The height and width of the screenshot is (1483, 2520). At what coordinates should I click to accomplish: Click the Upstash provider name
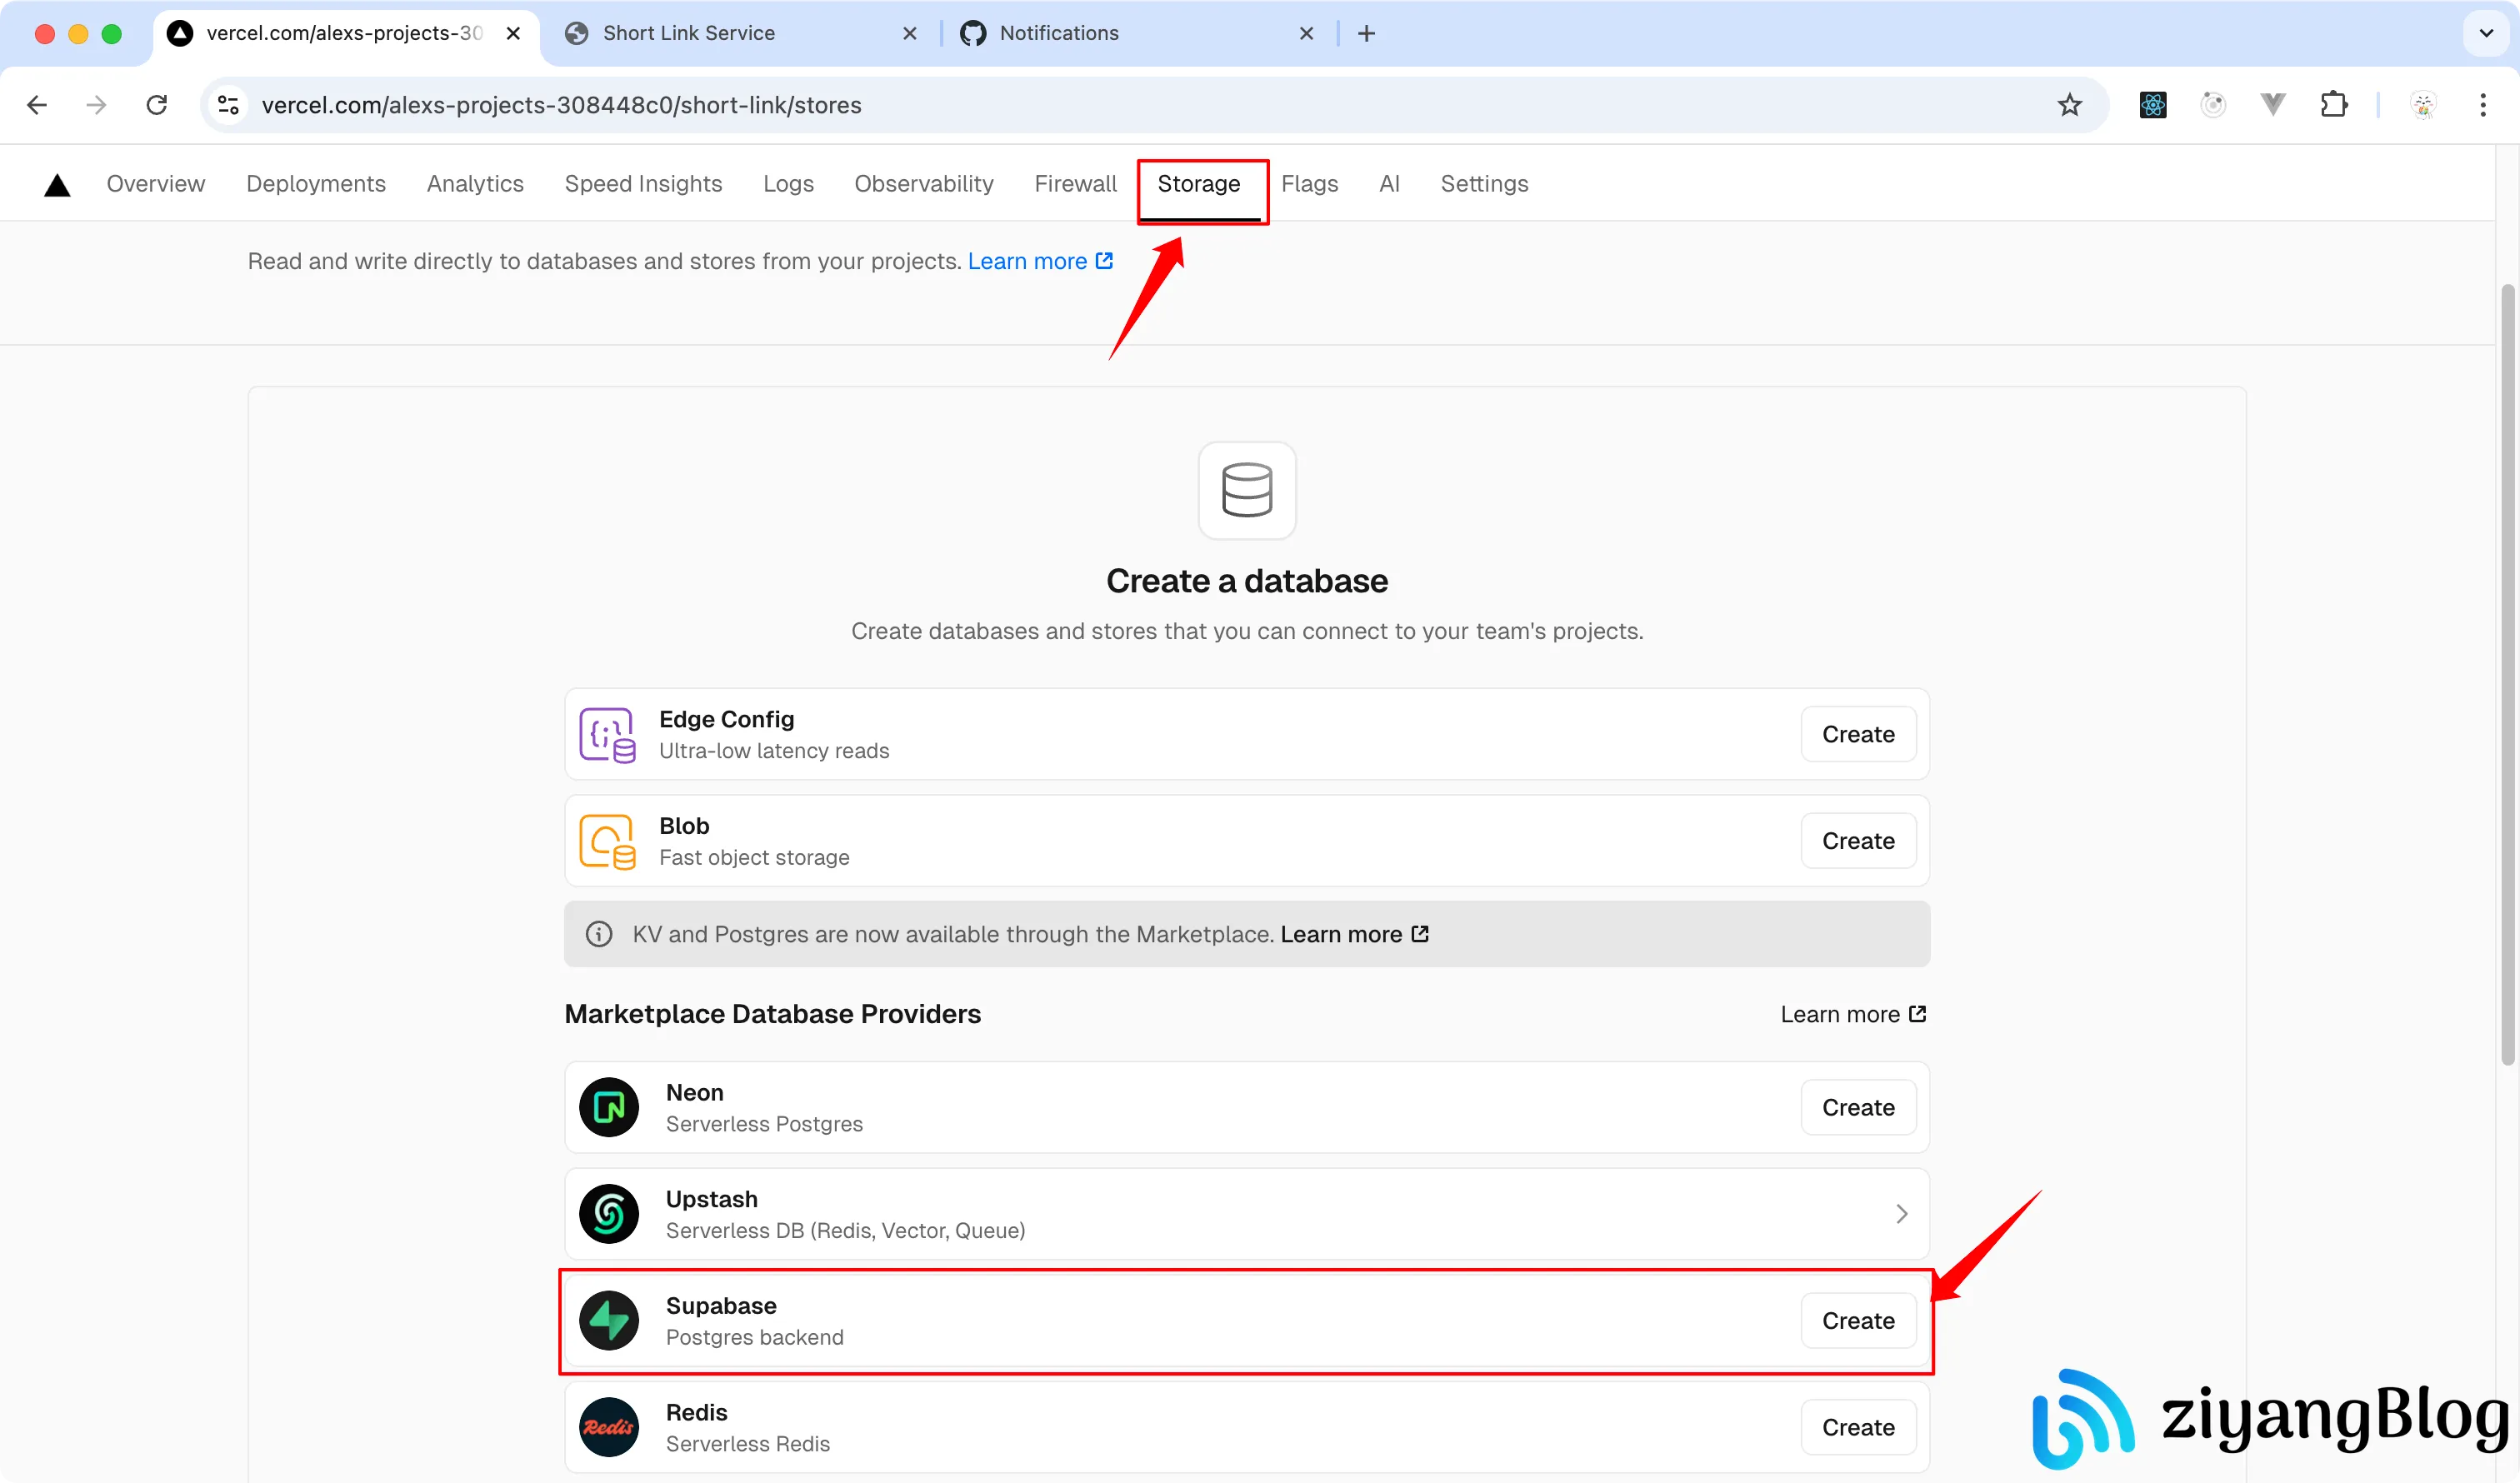click(x=712, y=1199)
